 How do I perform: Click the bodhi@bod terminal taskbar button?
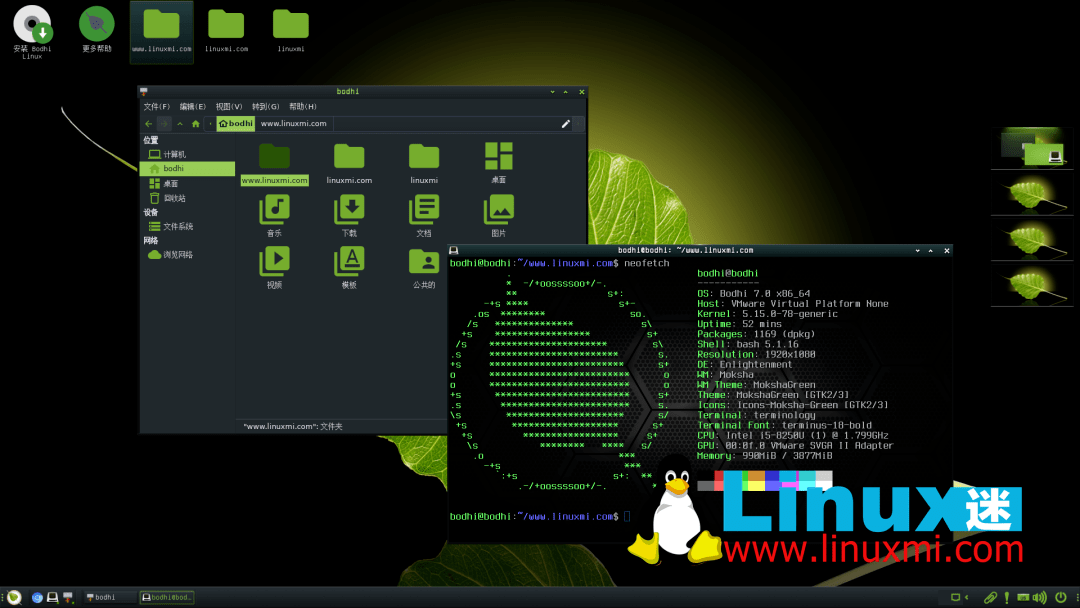[166, 597]
